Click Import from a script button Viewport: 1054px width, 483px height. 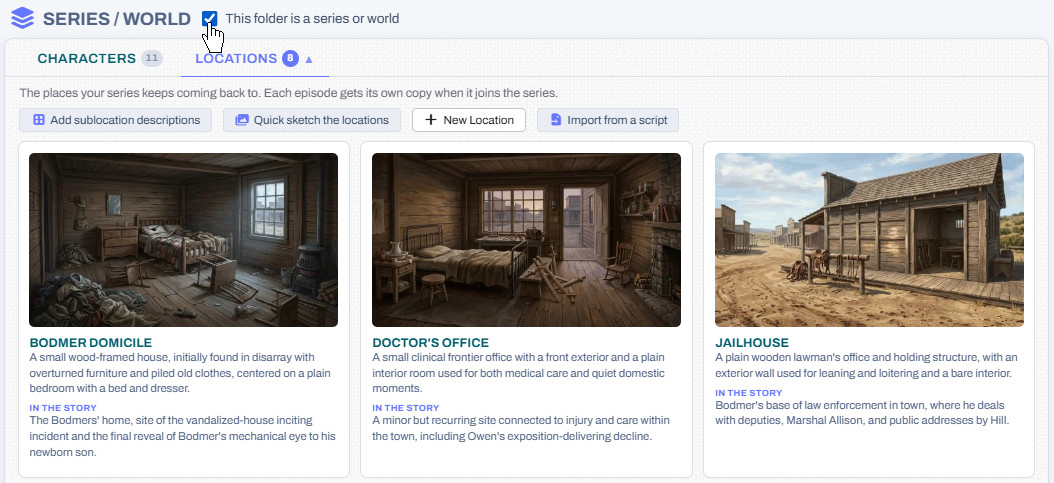[608, 120]
